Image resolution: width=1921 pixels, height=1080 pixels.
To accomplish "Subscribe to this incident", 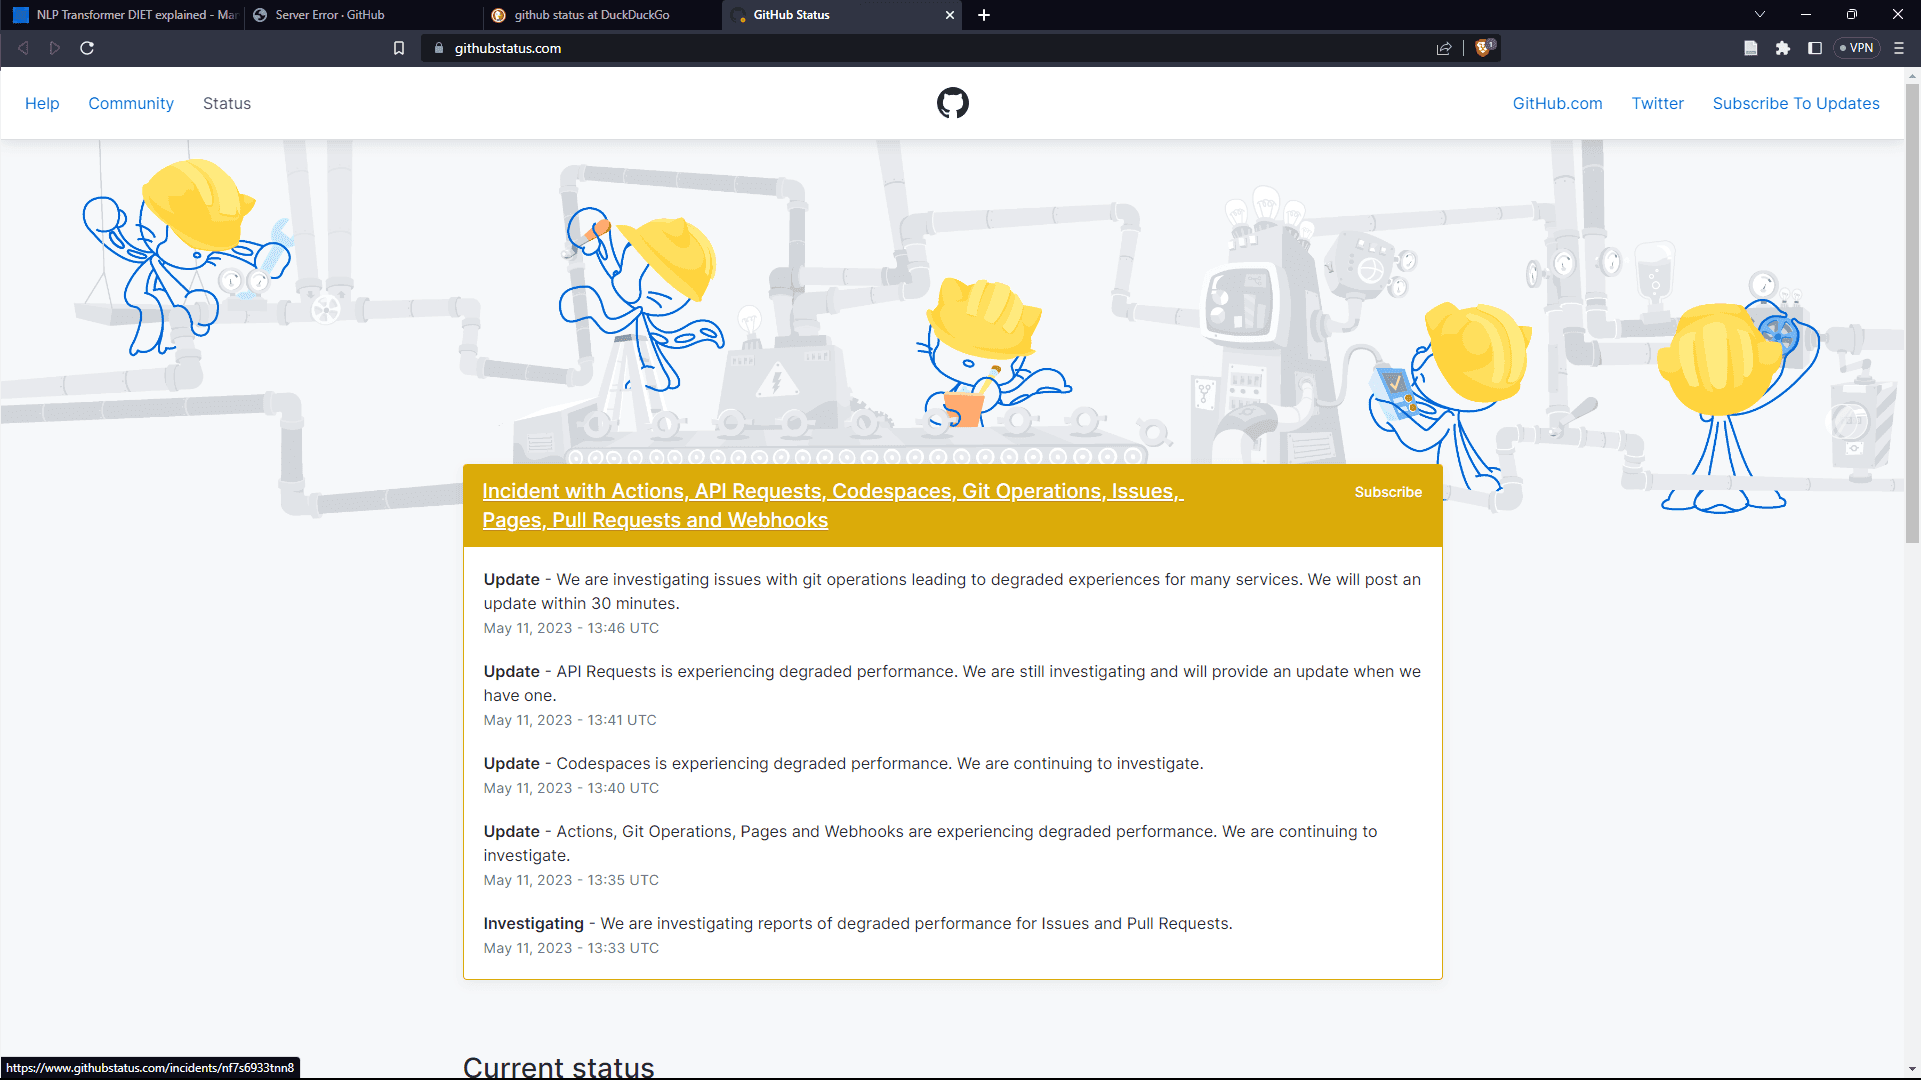I will 1388,492.
